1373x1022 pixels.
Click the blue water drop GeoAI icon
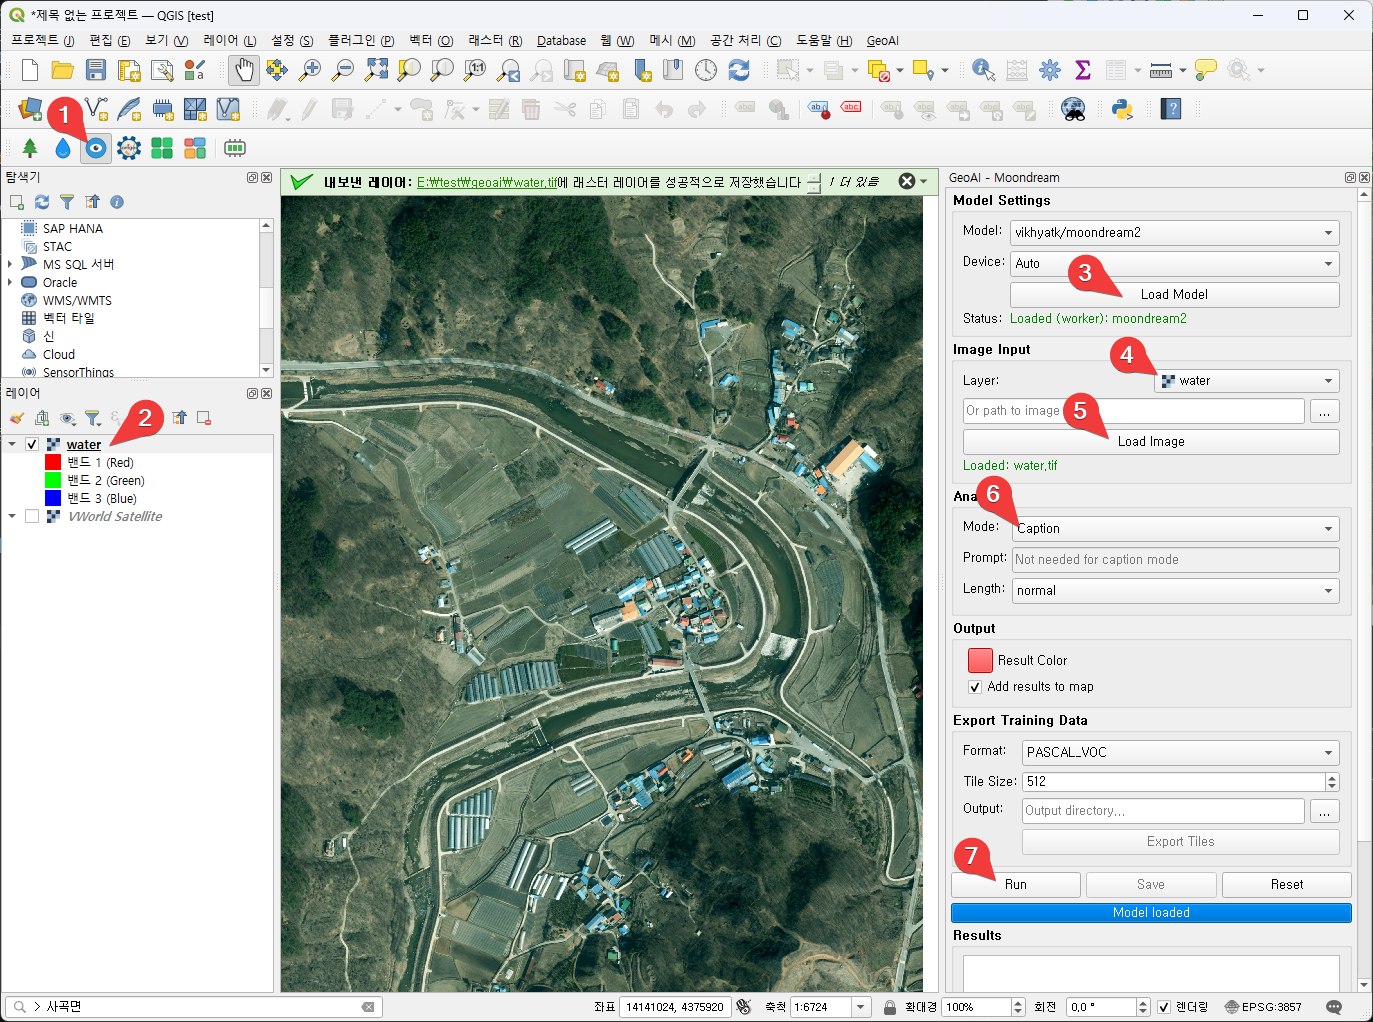pyautogui.click(x=63, y=148)
